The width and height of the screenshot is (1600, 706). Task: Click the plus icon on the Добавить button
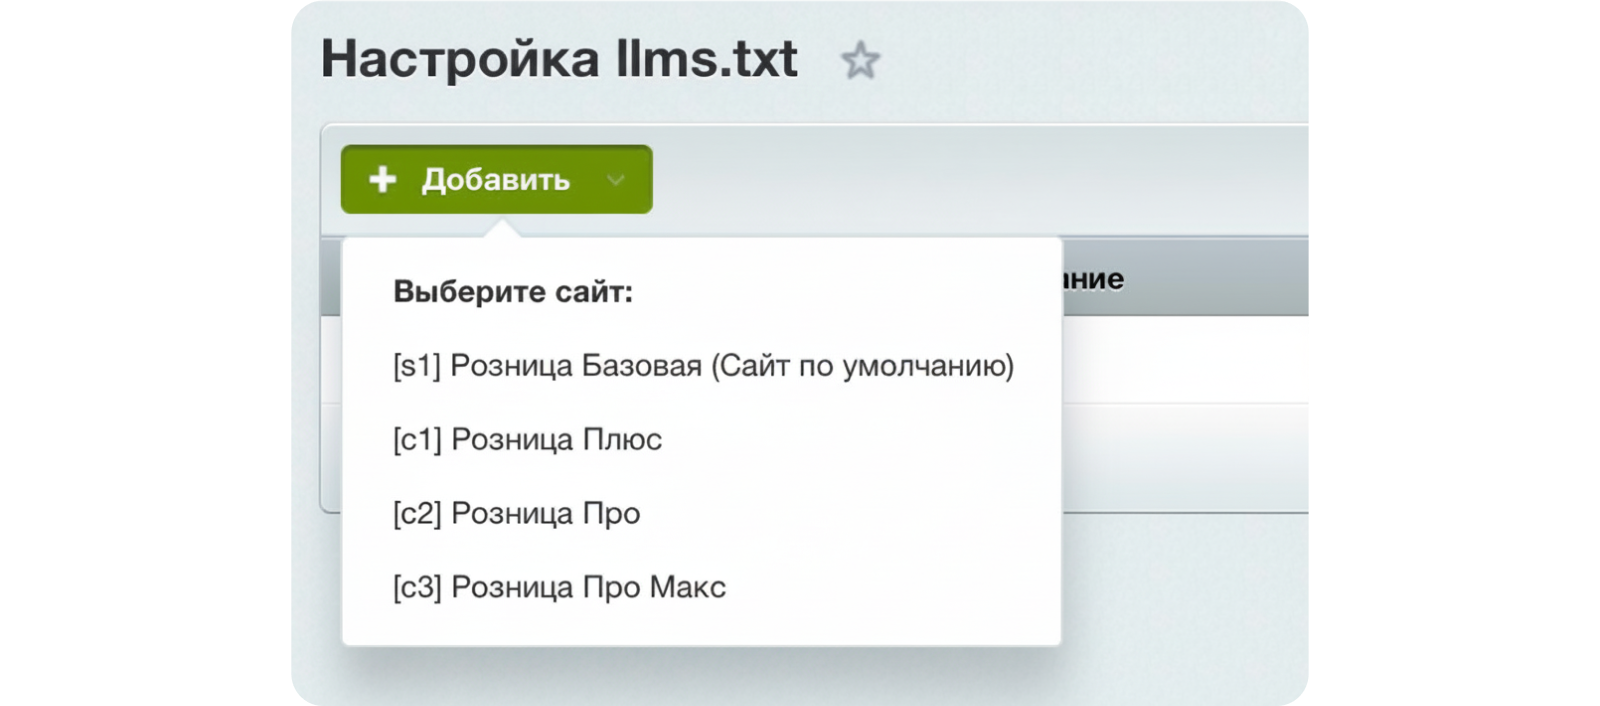[x=384, y=180]
